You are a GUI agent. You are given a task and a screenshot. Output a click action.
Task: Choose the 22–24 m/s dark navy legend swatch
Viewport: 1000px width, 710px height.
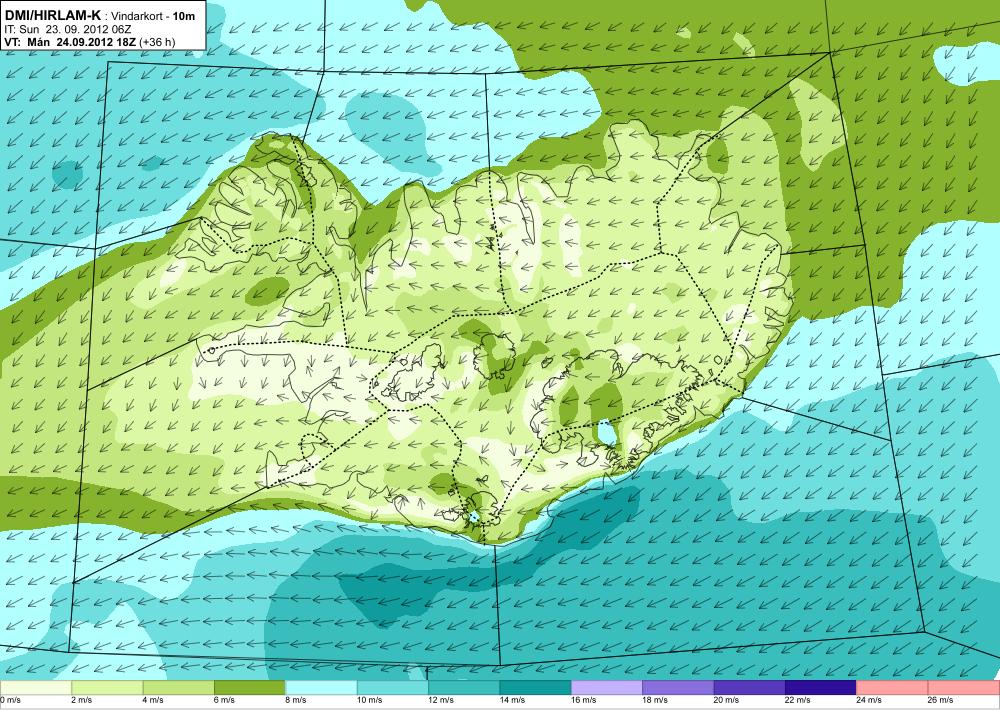[x=821, y=688]
